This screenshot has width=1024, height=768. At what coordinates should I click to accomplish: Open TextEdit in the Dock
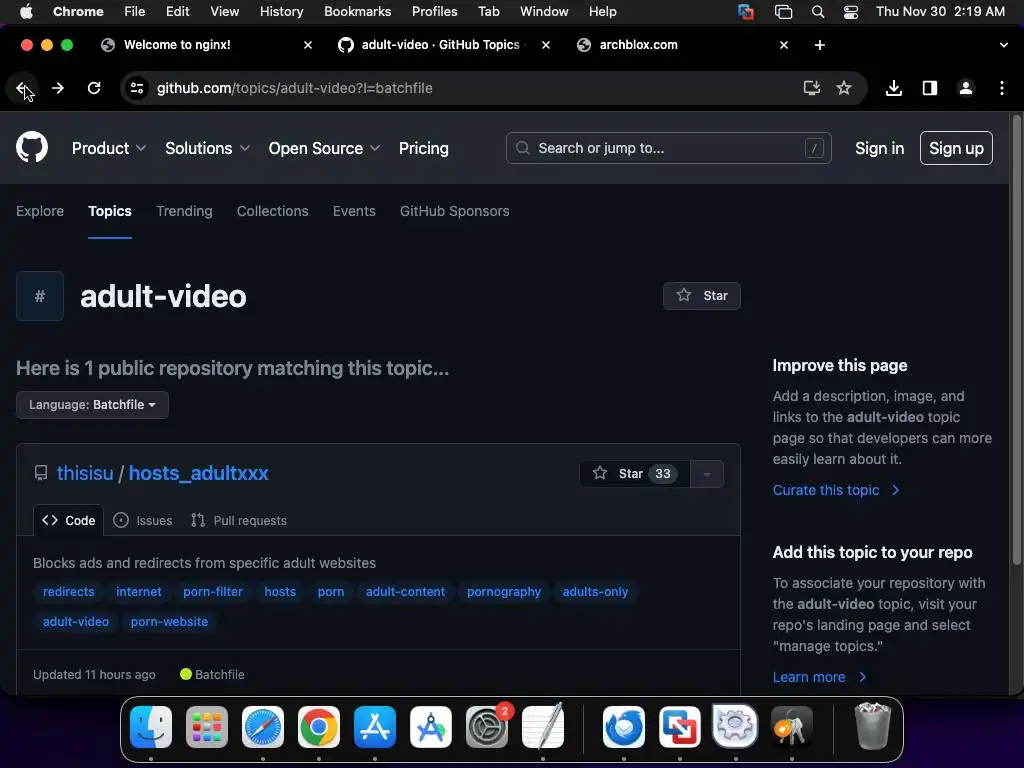click(x=543, y=726)
